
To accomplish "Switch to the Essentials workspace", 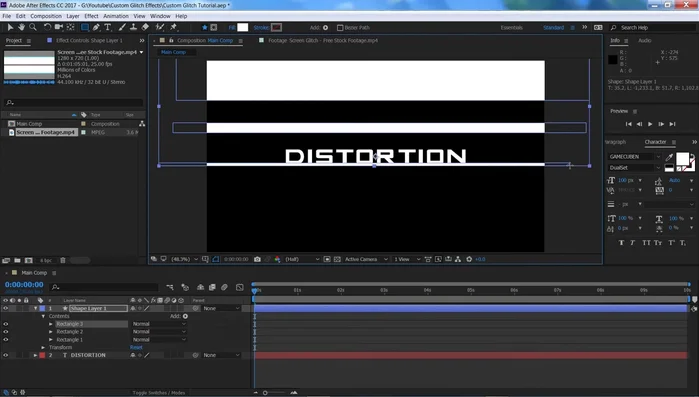I will [x=511, y=28].
